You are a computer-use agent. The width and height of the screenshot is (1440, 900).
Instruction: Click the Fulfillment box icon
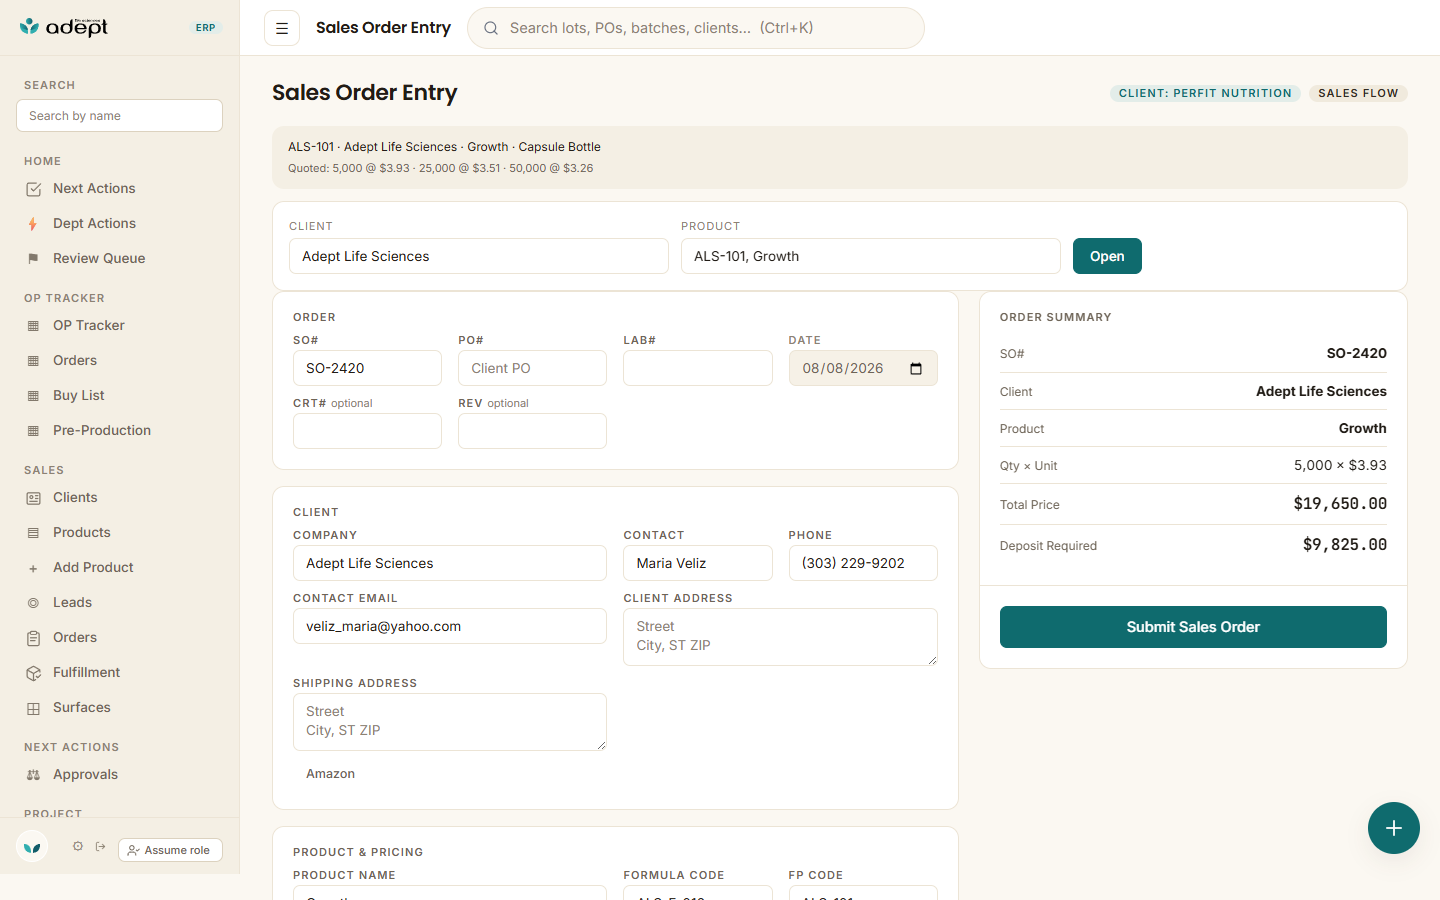(x=33, y=673)
